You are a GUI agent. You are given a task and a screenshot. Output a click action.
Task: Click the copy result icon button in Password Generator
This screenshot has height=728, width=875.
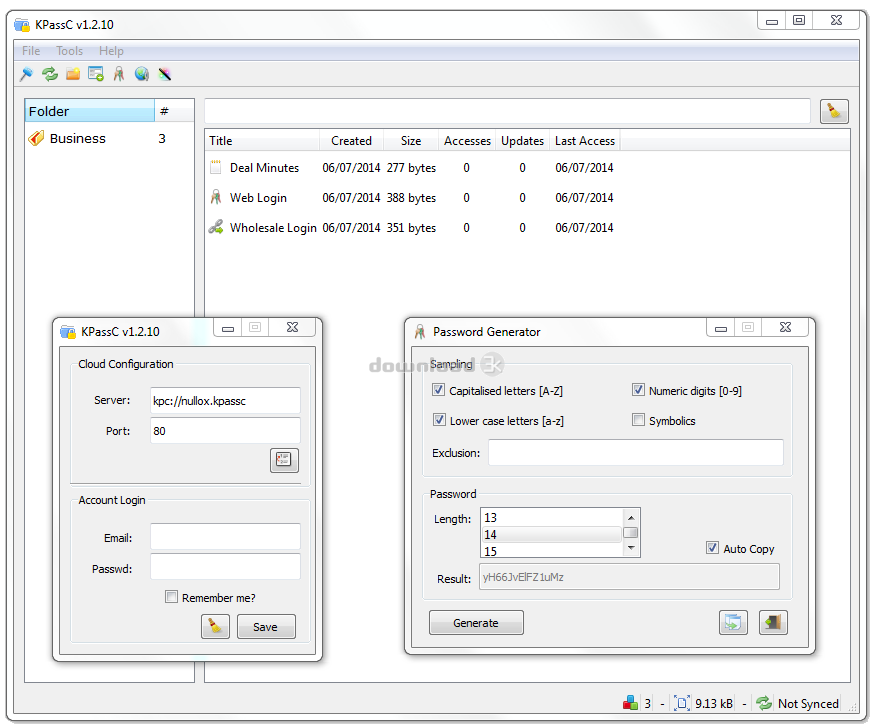733,622
